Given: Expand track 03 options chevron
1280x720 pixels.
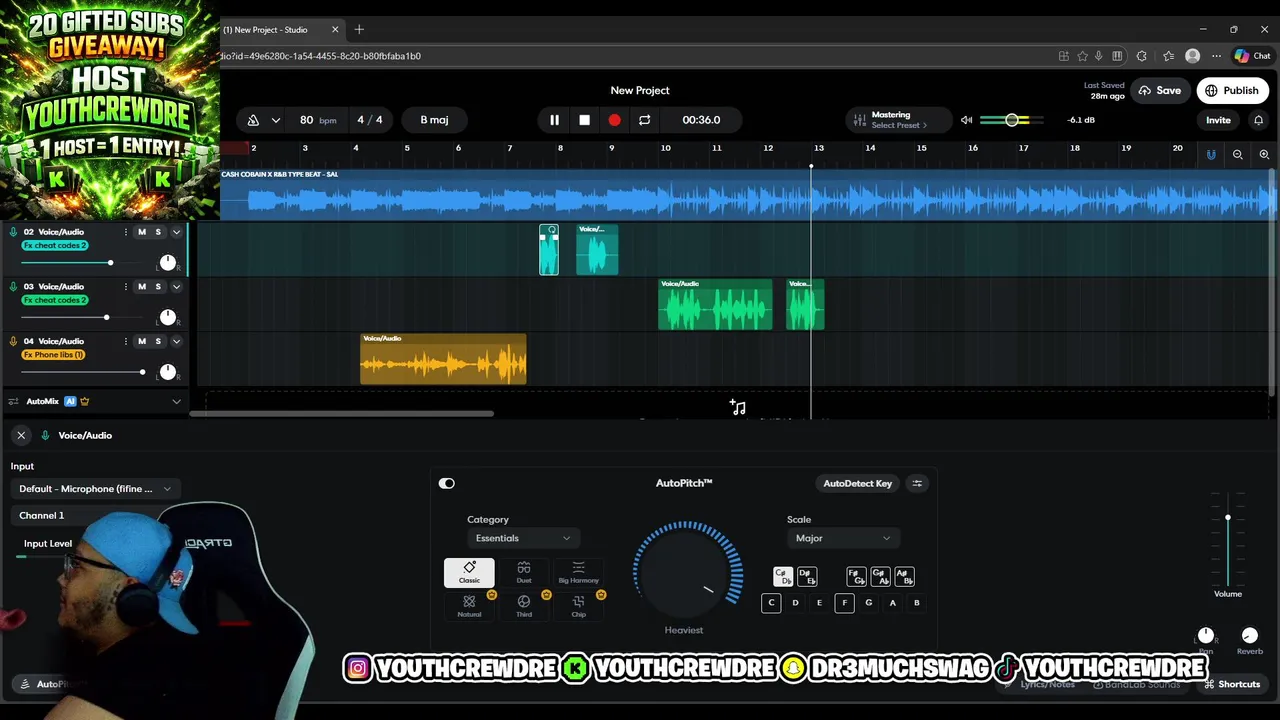Looking at the screenshot, I should 176,287.
